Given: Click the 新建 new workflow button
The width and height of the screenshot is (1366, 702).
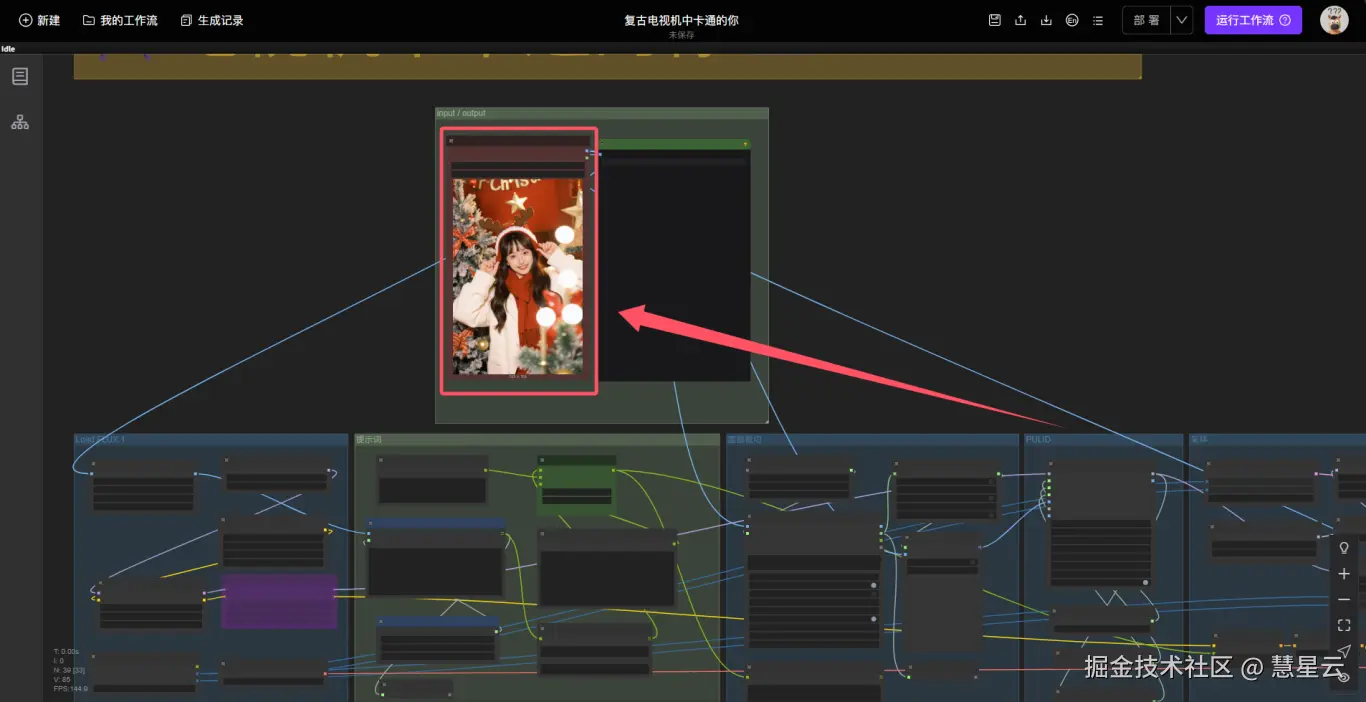Looking at the screenshot, I should 40,20.
